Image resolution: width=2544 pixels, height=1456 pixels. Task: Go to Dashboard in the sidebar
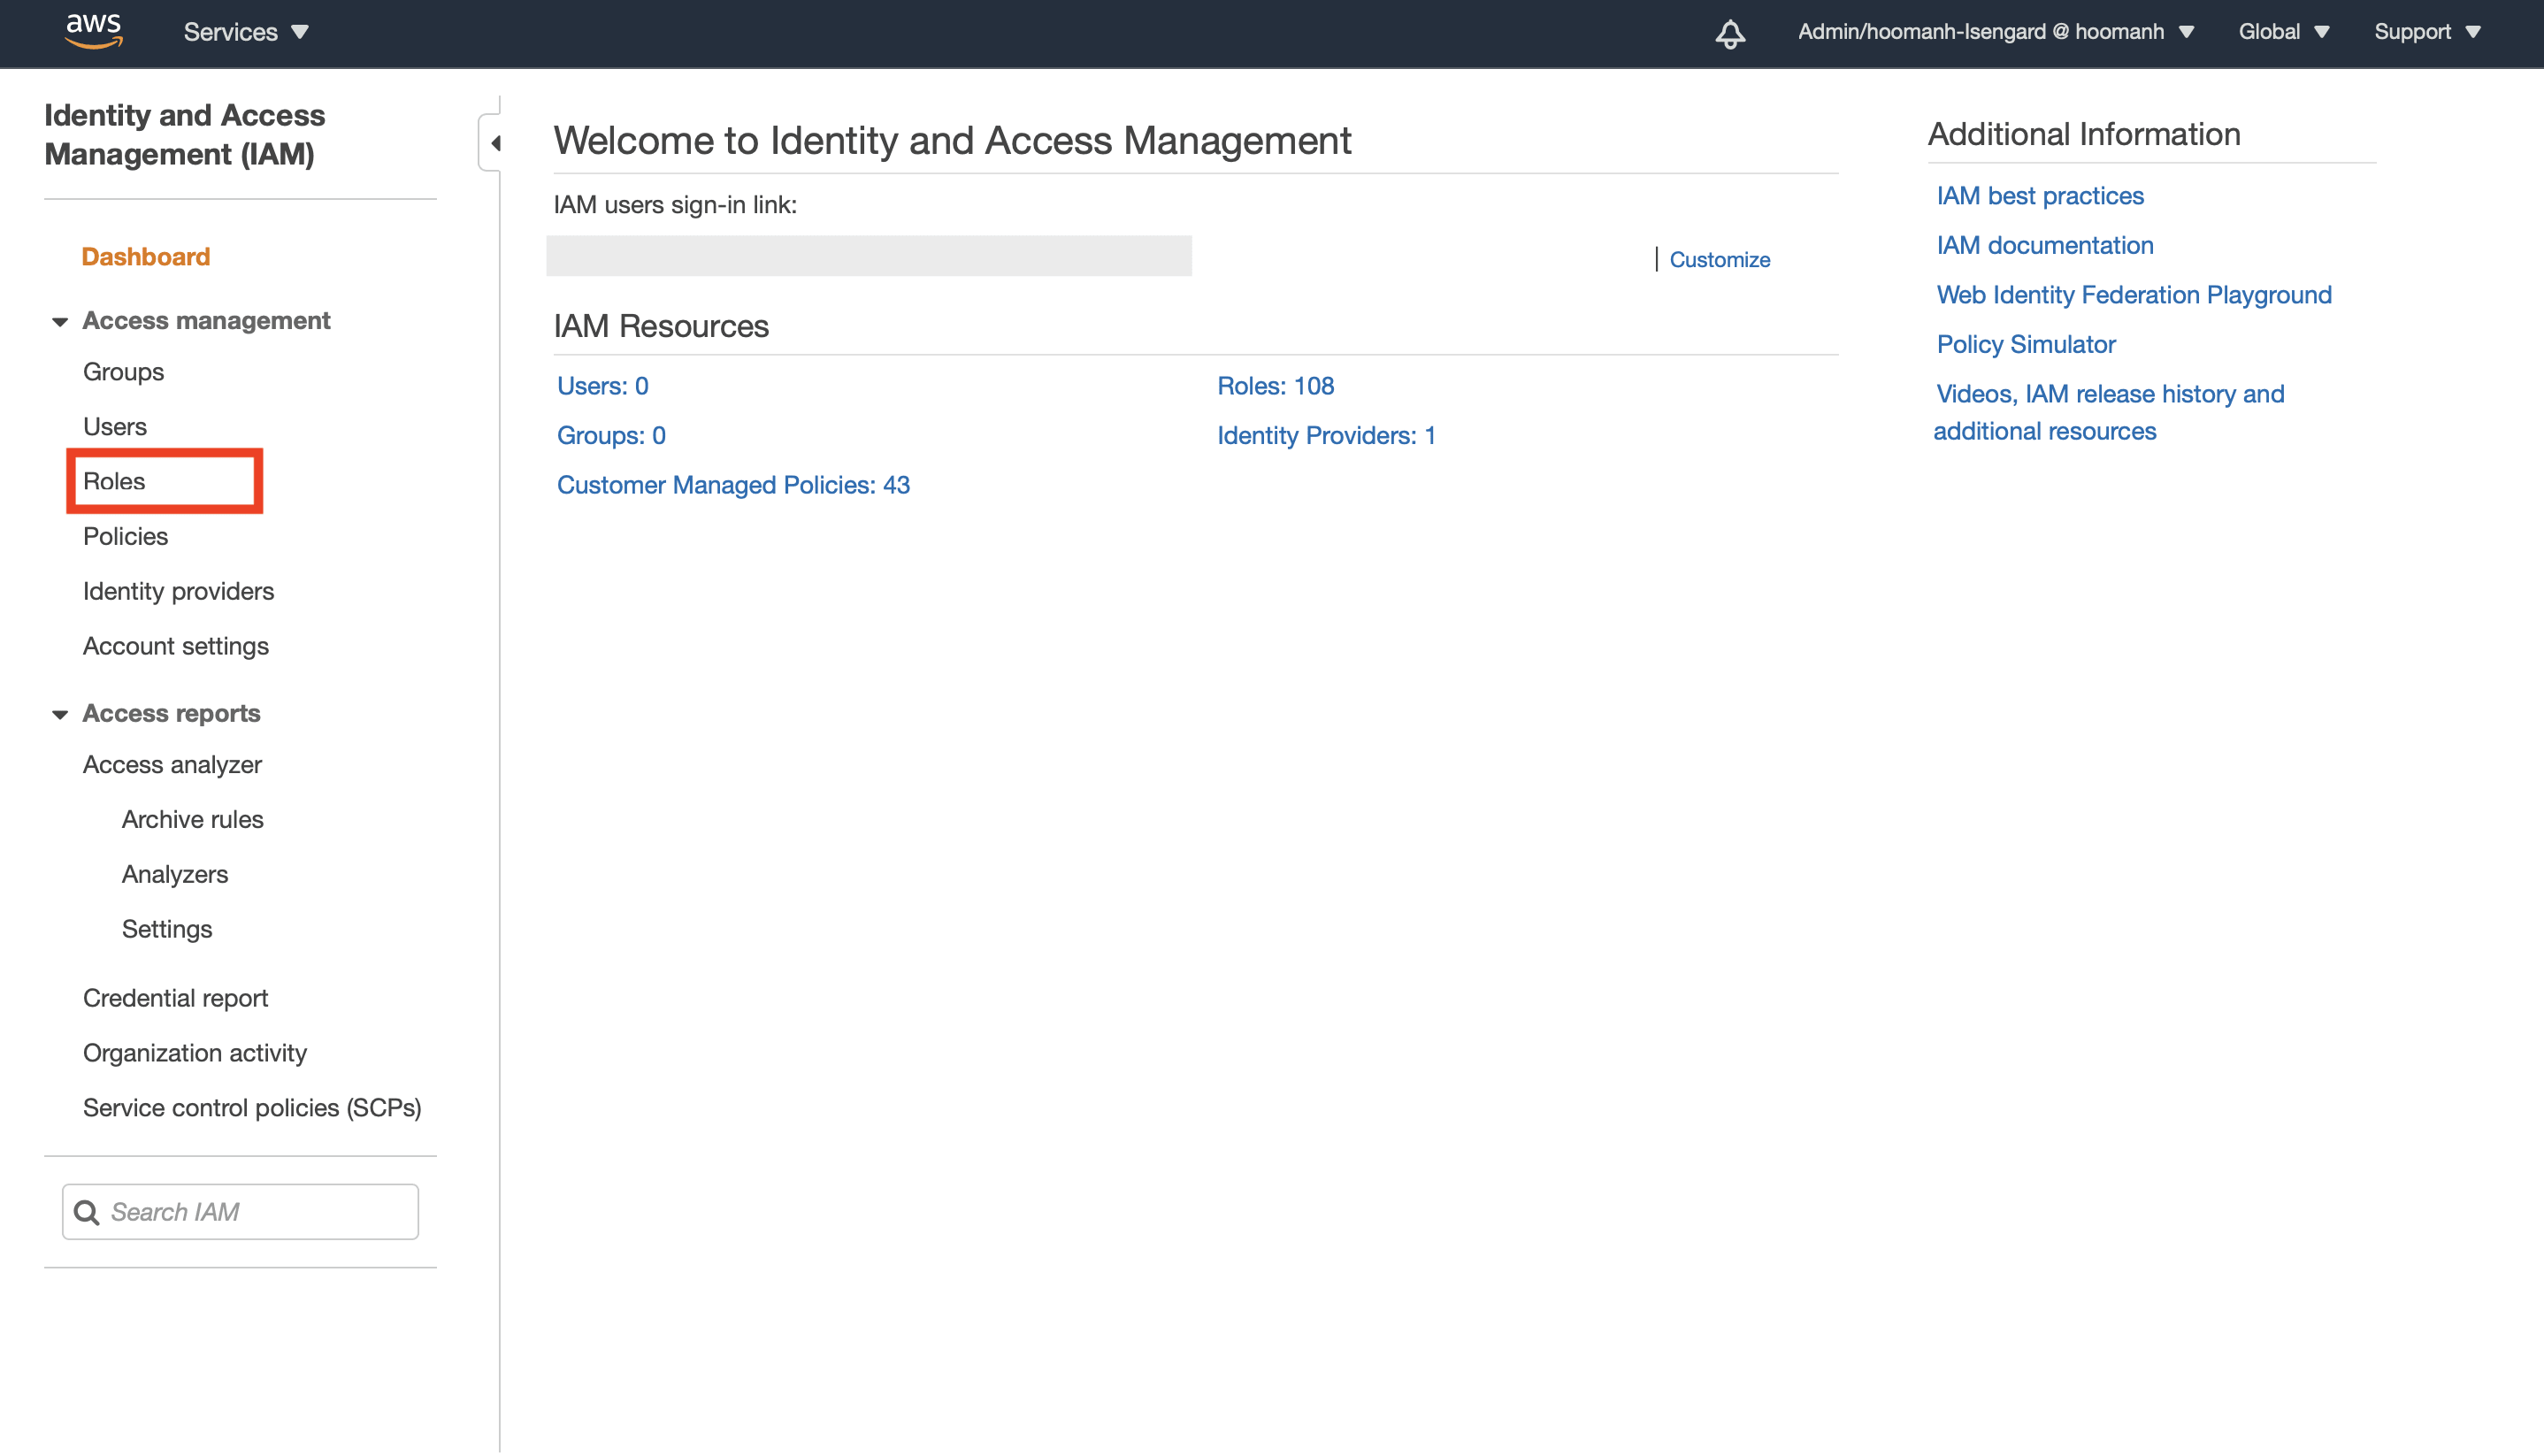[x=146, y=257]
